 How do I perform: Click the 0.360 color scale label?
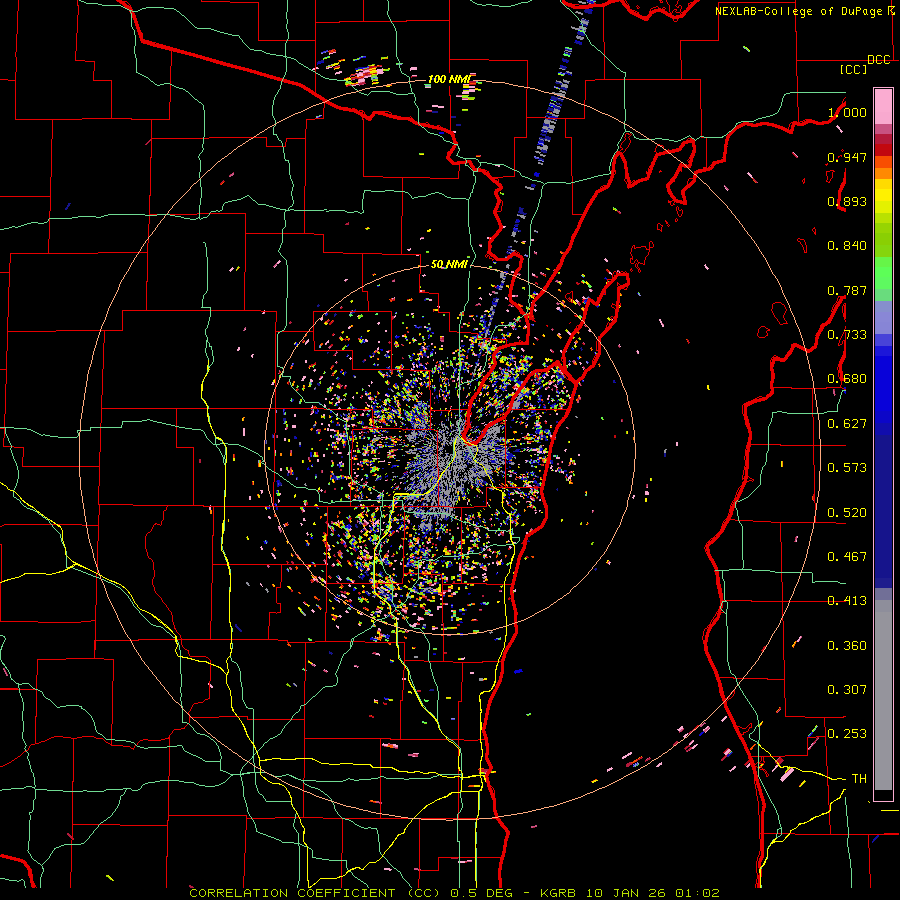[847, 645]
